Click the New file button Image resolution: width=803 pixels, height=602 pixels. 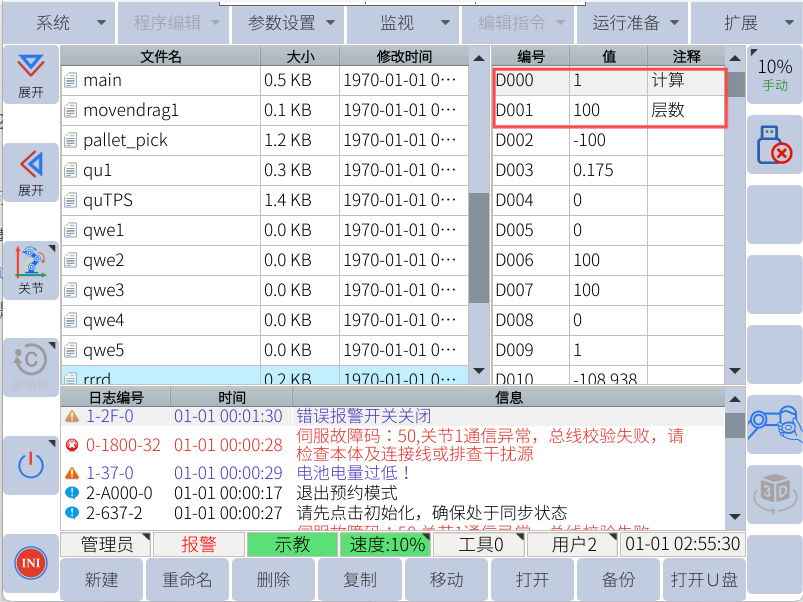coord(102,580)
